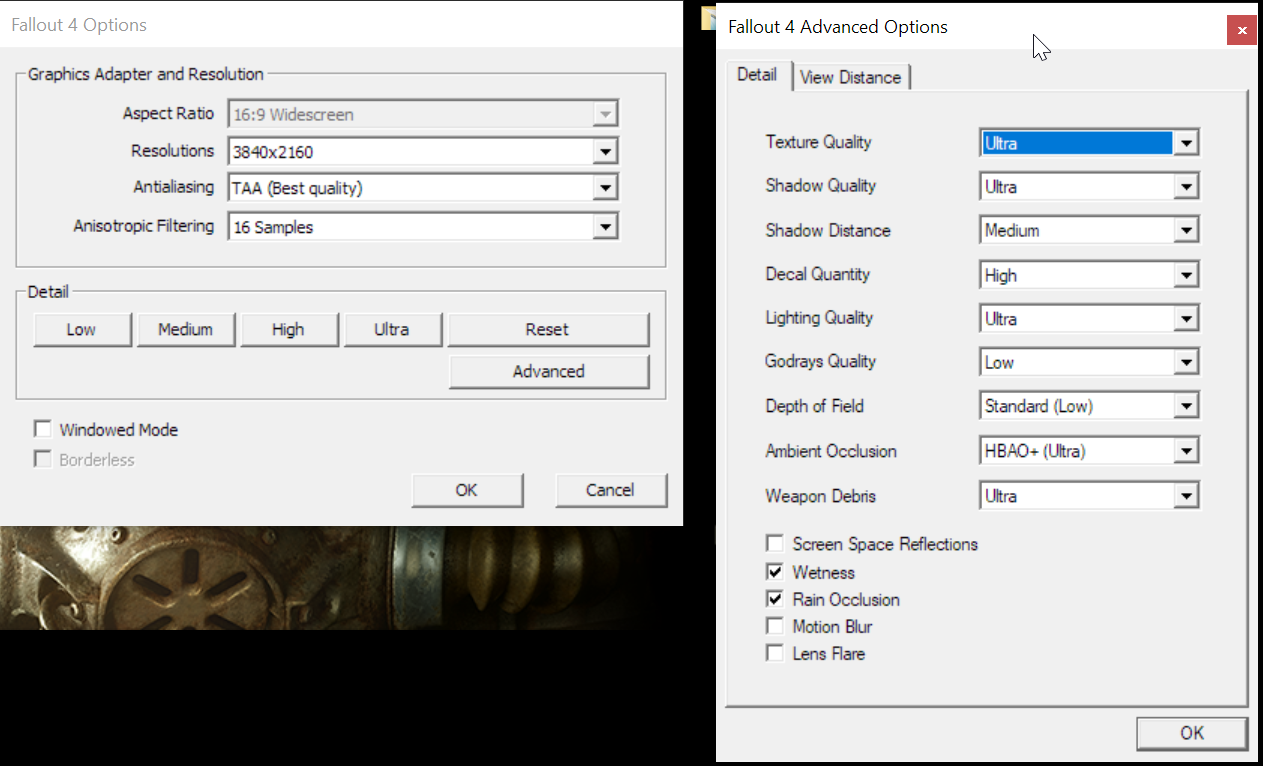Toggle Screen Space Reflections checkbox
1263x766 pixels.
pyautogui.click(x=774, y=544)
